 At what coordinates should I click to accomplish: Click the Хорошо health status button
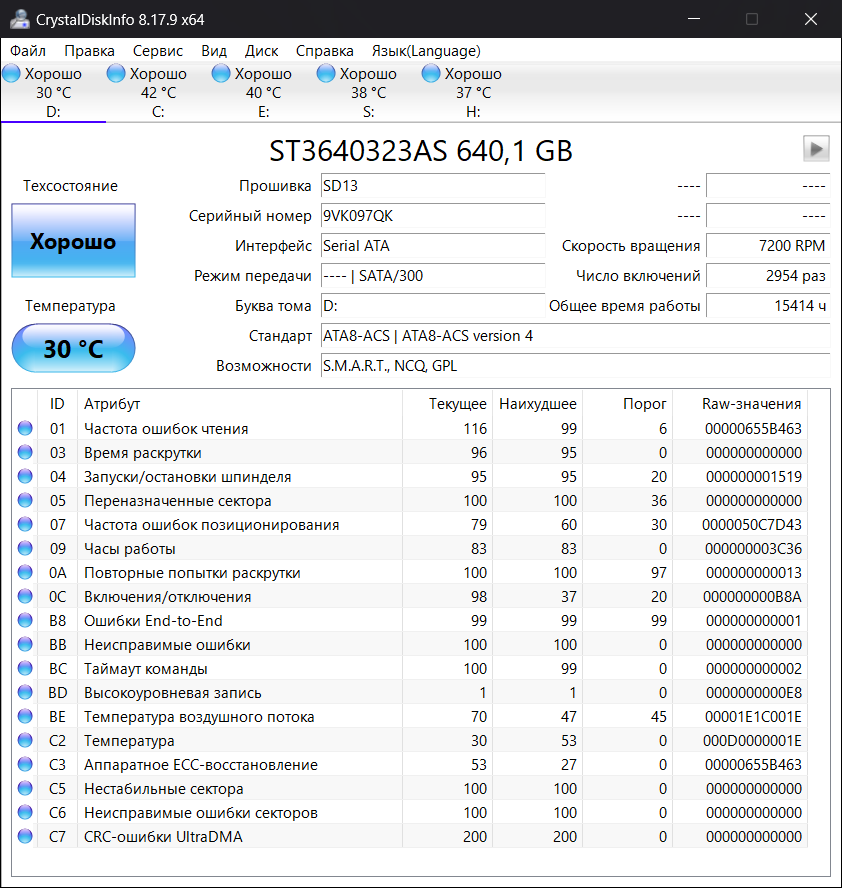coord(74,241)
